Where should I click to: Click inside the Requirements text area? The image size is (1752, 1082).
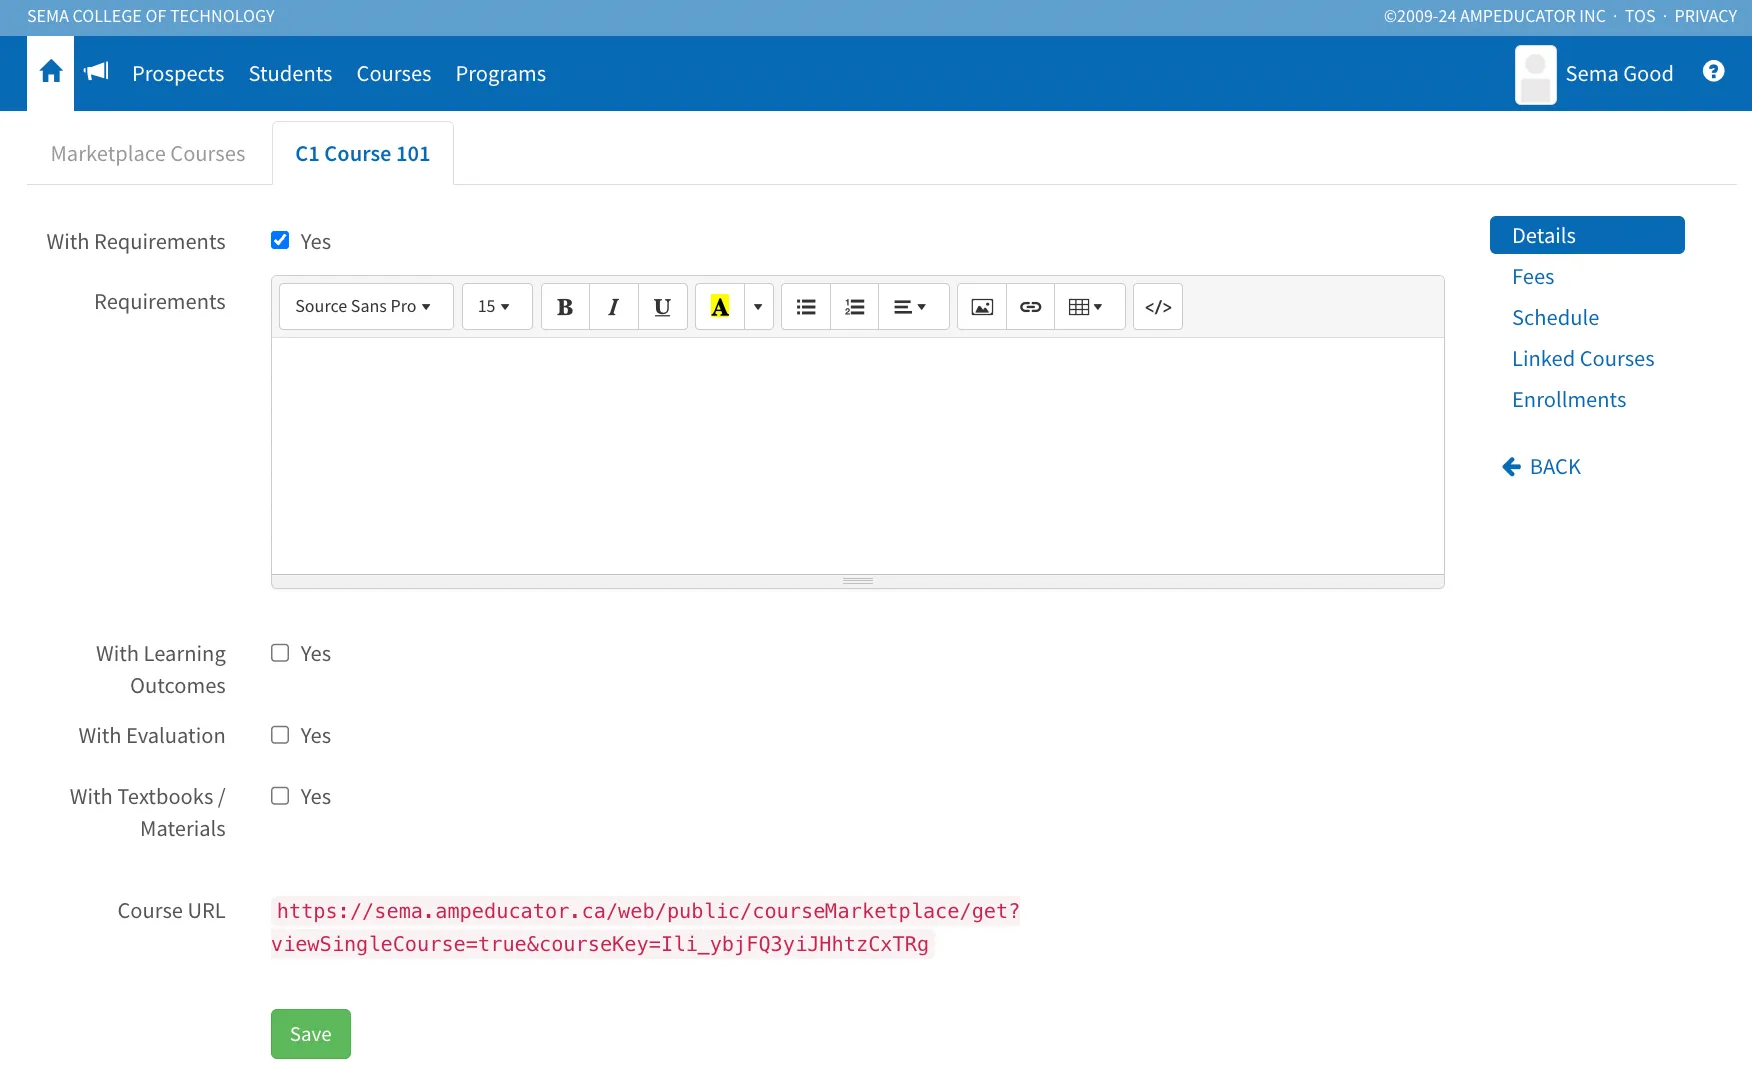[858, 456]
